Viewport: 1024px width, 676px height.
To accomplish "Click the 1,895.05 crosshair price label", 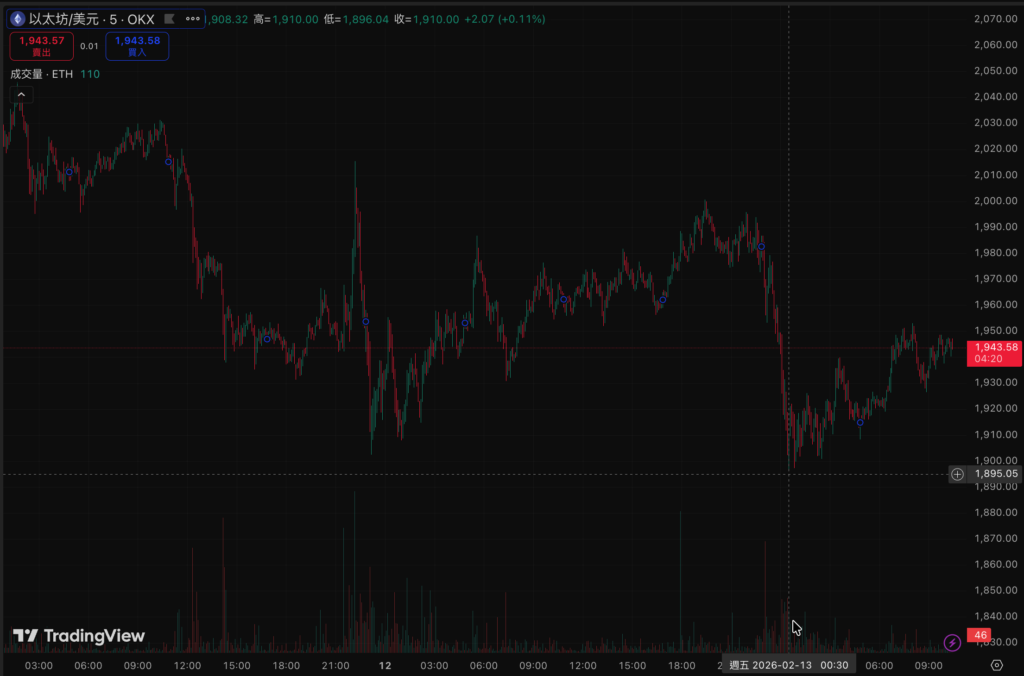I will click(997, 474).
